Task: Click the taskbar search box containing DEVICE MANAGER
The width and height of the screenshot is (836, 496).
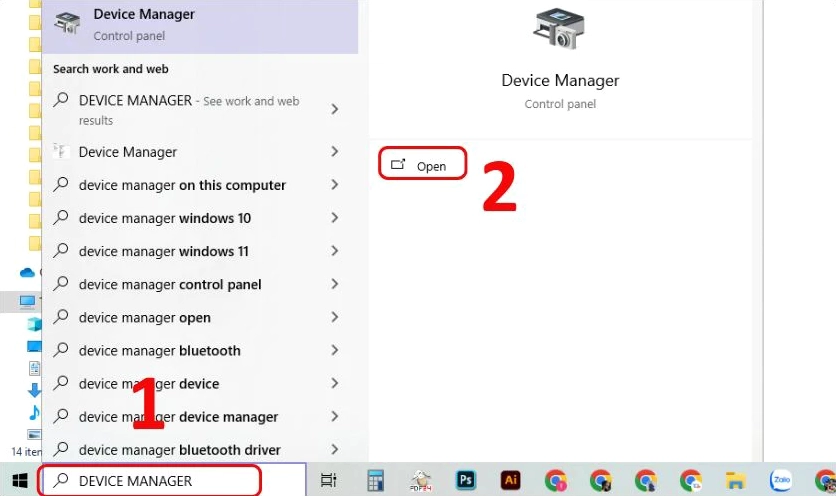Action: pos(172,481)
